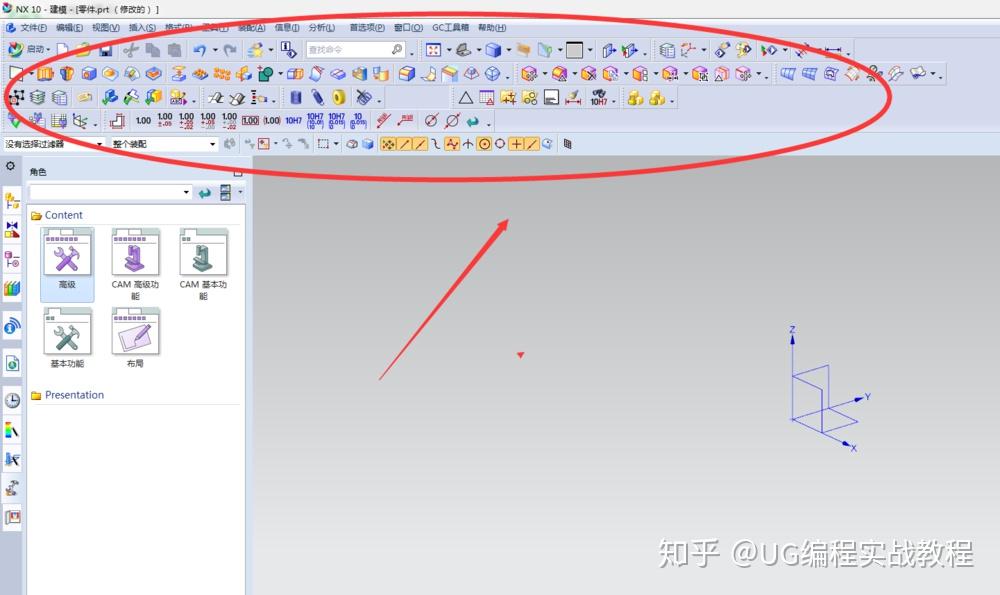Select the 基本功能 role
The image size is (1000, 595).
pyautogui.click(x=67, y=338)
